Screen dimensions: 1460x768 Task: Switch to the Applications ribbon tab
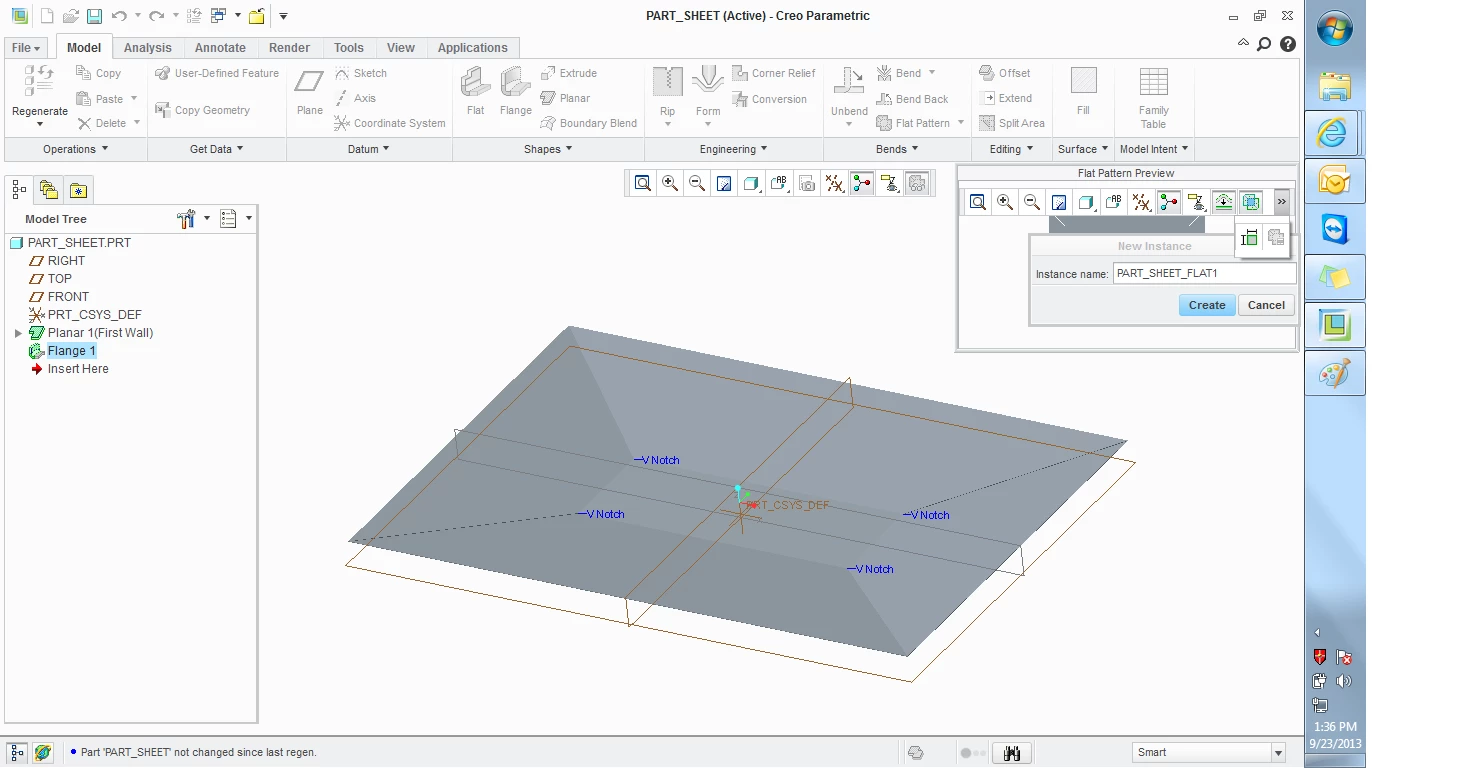[473, 48]
